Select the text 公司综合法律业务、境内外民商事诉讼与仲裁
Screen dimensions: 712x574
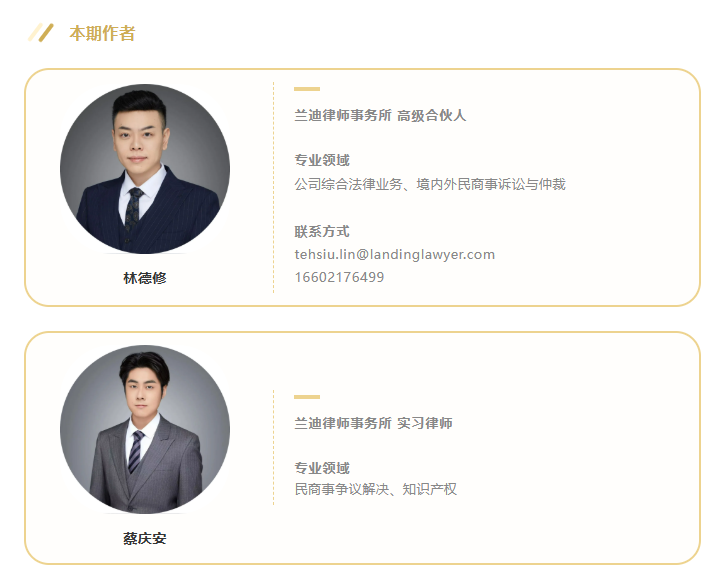(x=430, y=184)
